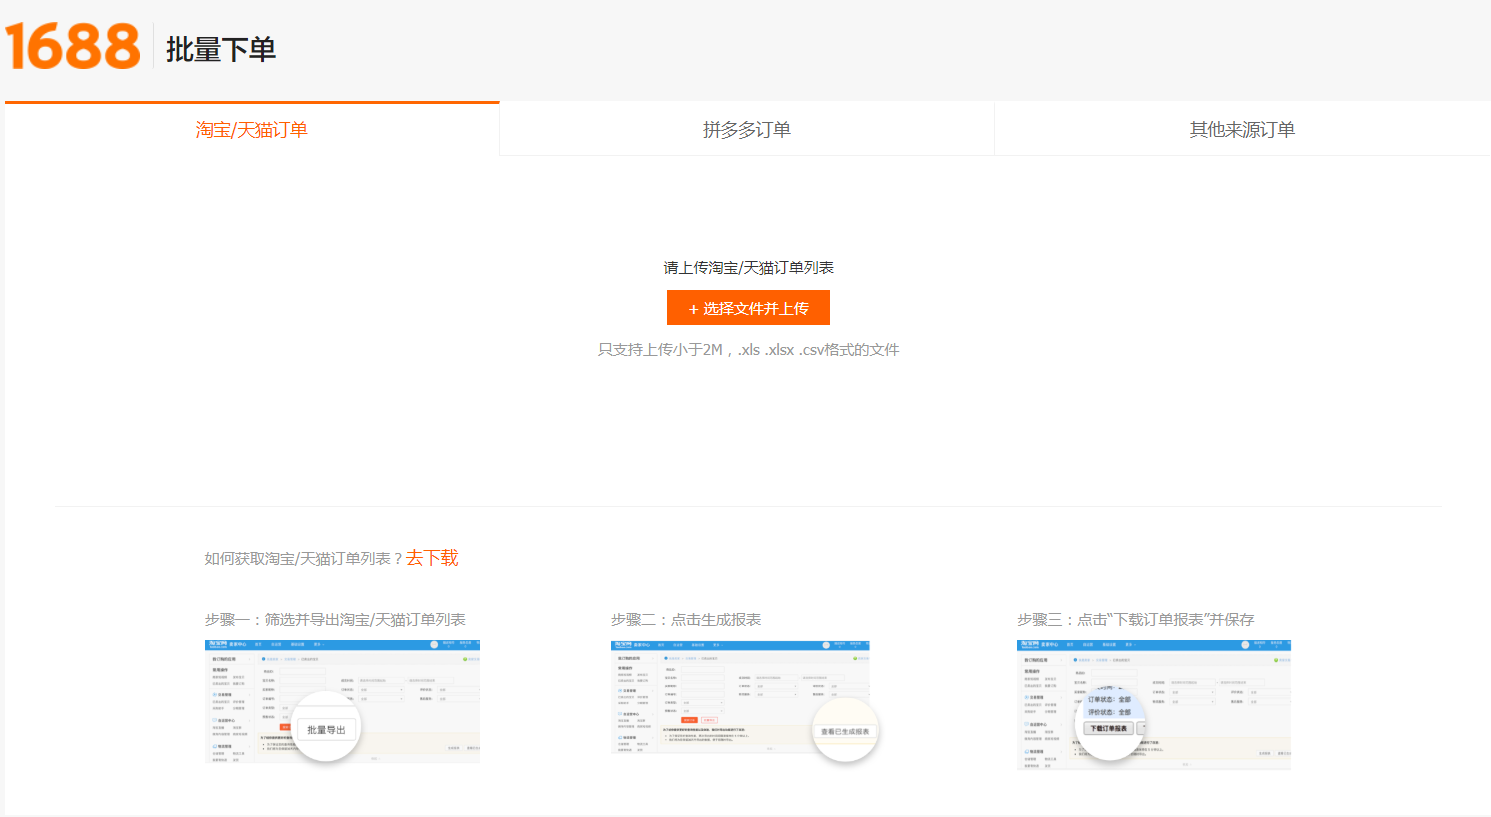Click the 如何获取淘宝/天猫订单列表？ question text
The image size is (1491, 817).
304,559
